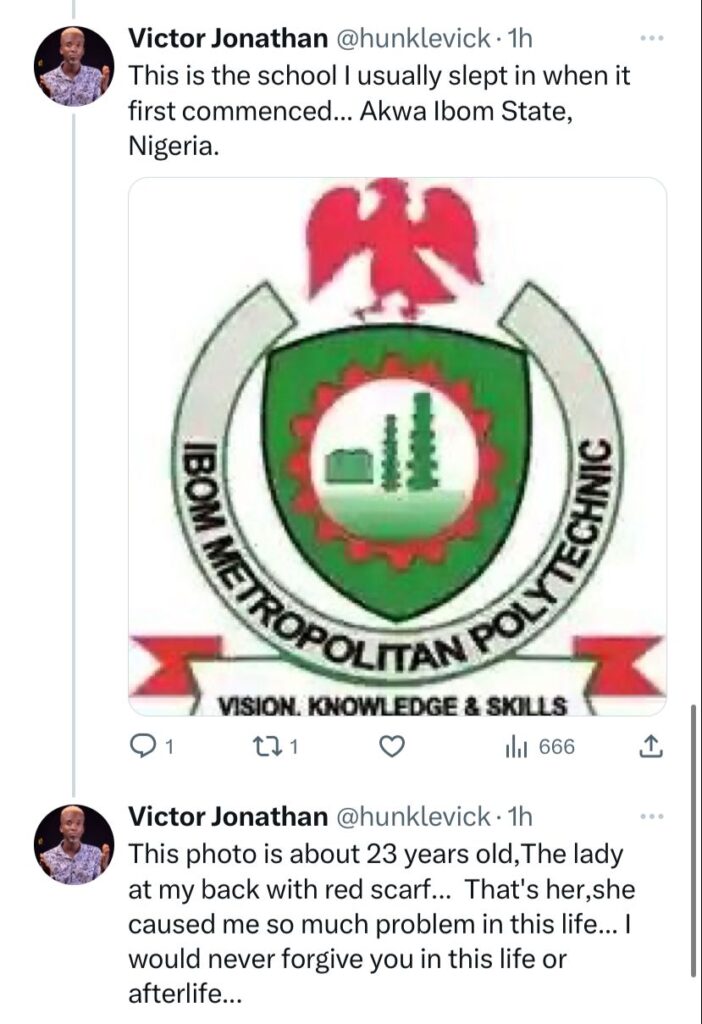Like the tweet with the heart icon
The height and width of the screenshot is (1024, 702).
[395, 746]
